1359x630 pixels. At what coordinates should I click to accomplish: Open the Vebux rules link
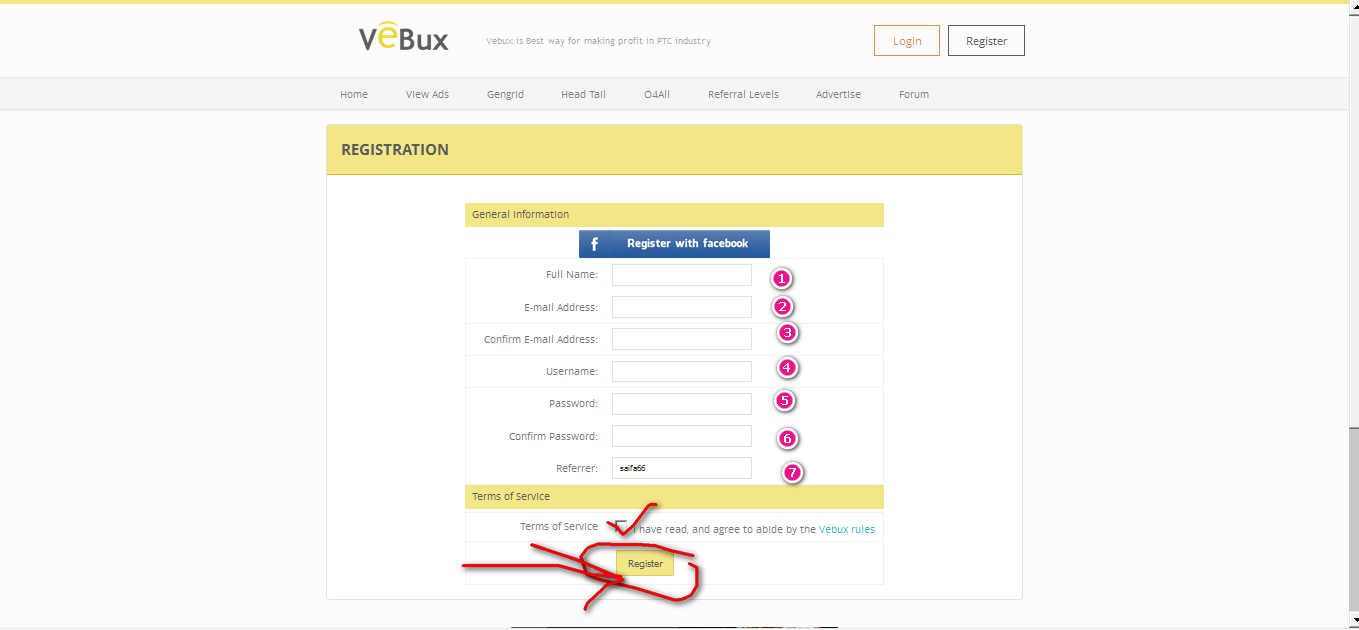pyautogui.click(x=846, y=529)
